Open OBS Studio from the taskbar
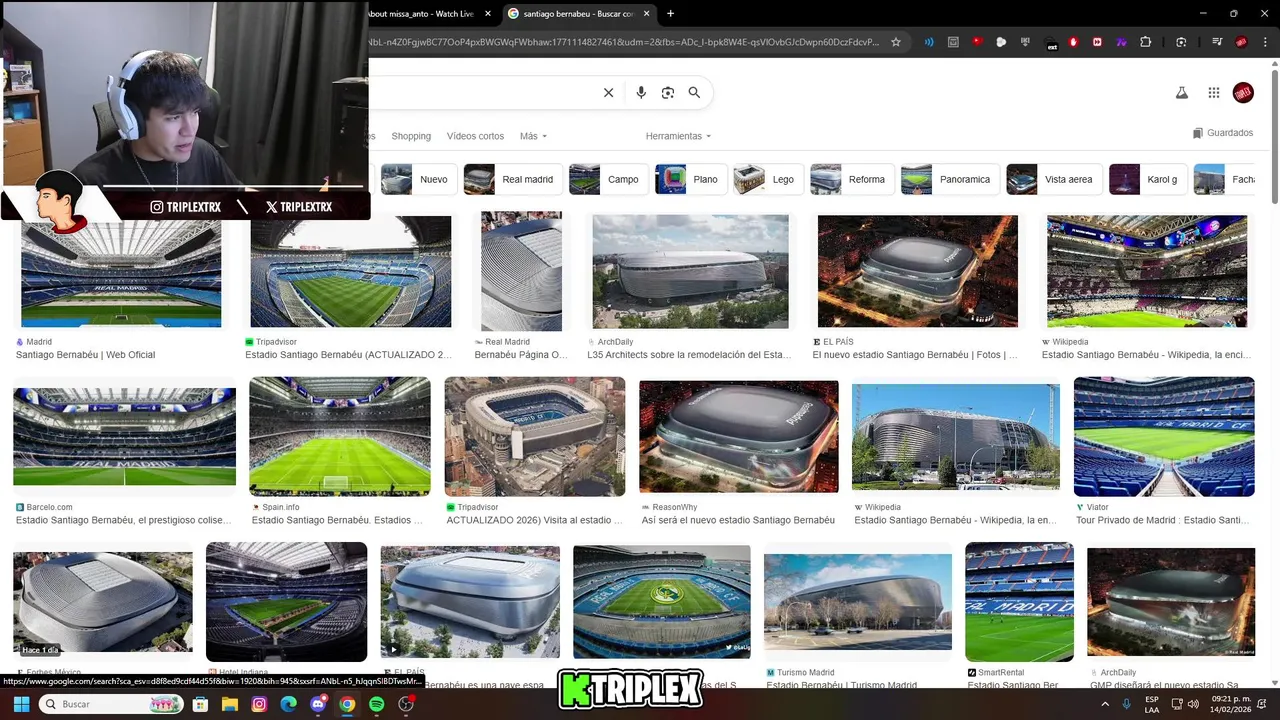 point(406,704)
